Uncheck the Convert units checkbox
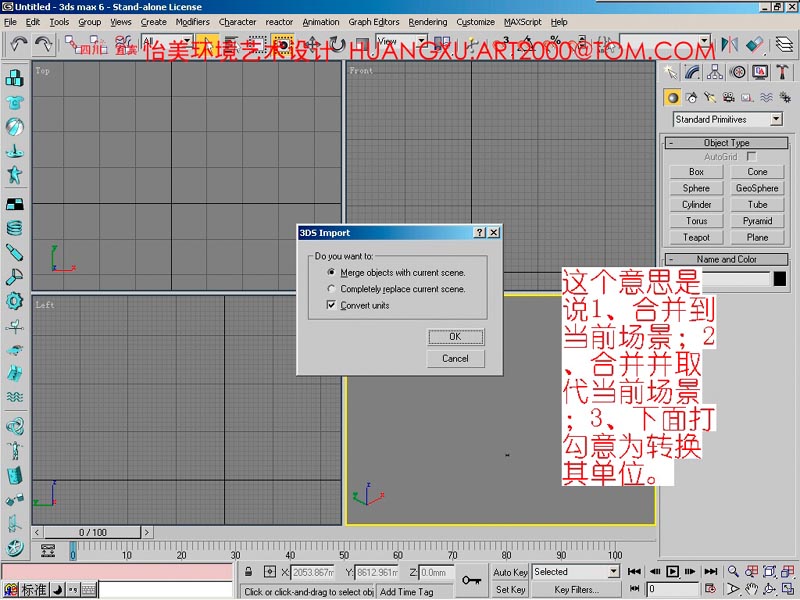Image resolution: width=800 pixels, height=600 pixels. pos(331,306)
